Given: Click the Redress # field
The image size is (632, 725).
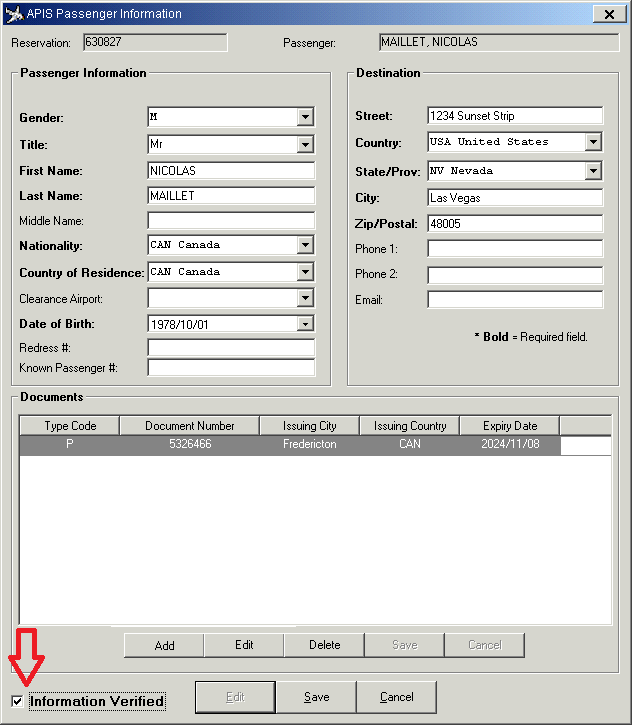Looking at the screenshot, I should (231, 348).
